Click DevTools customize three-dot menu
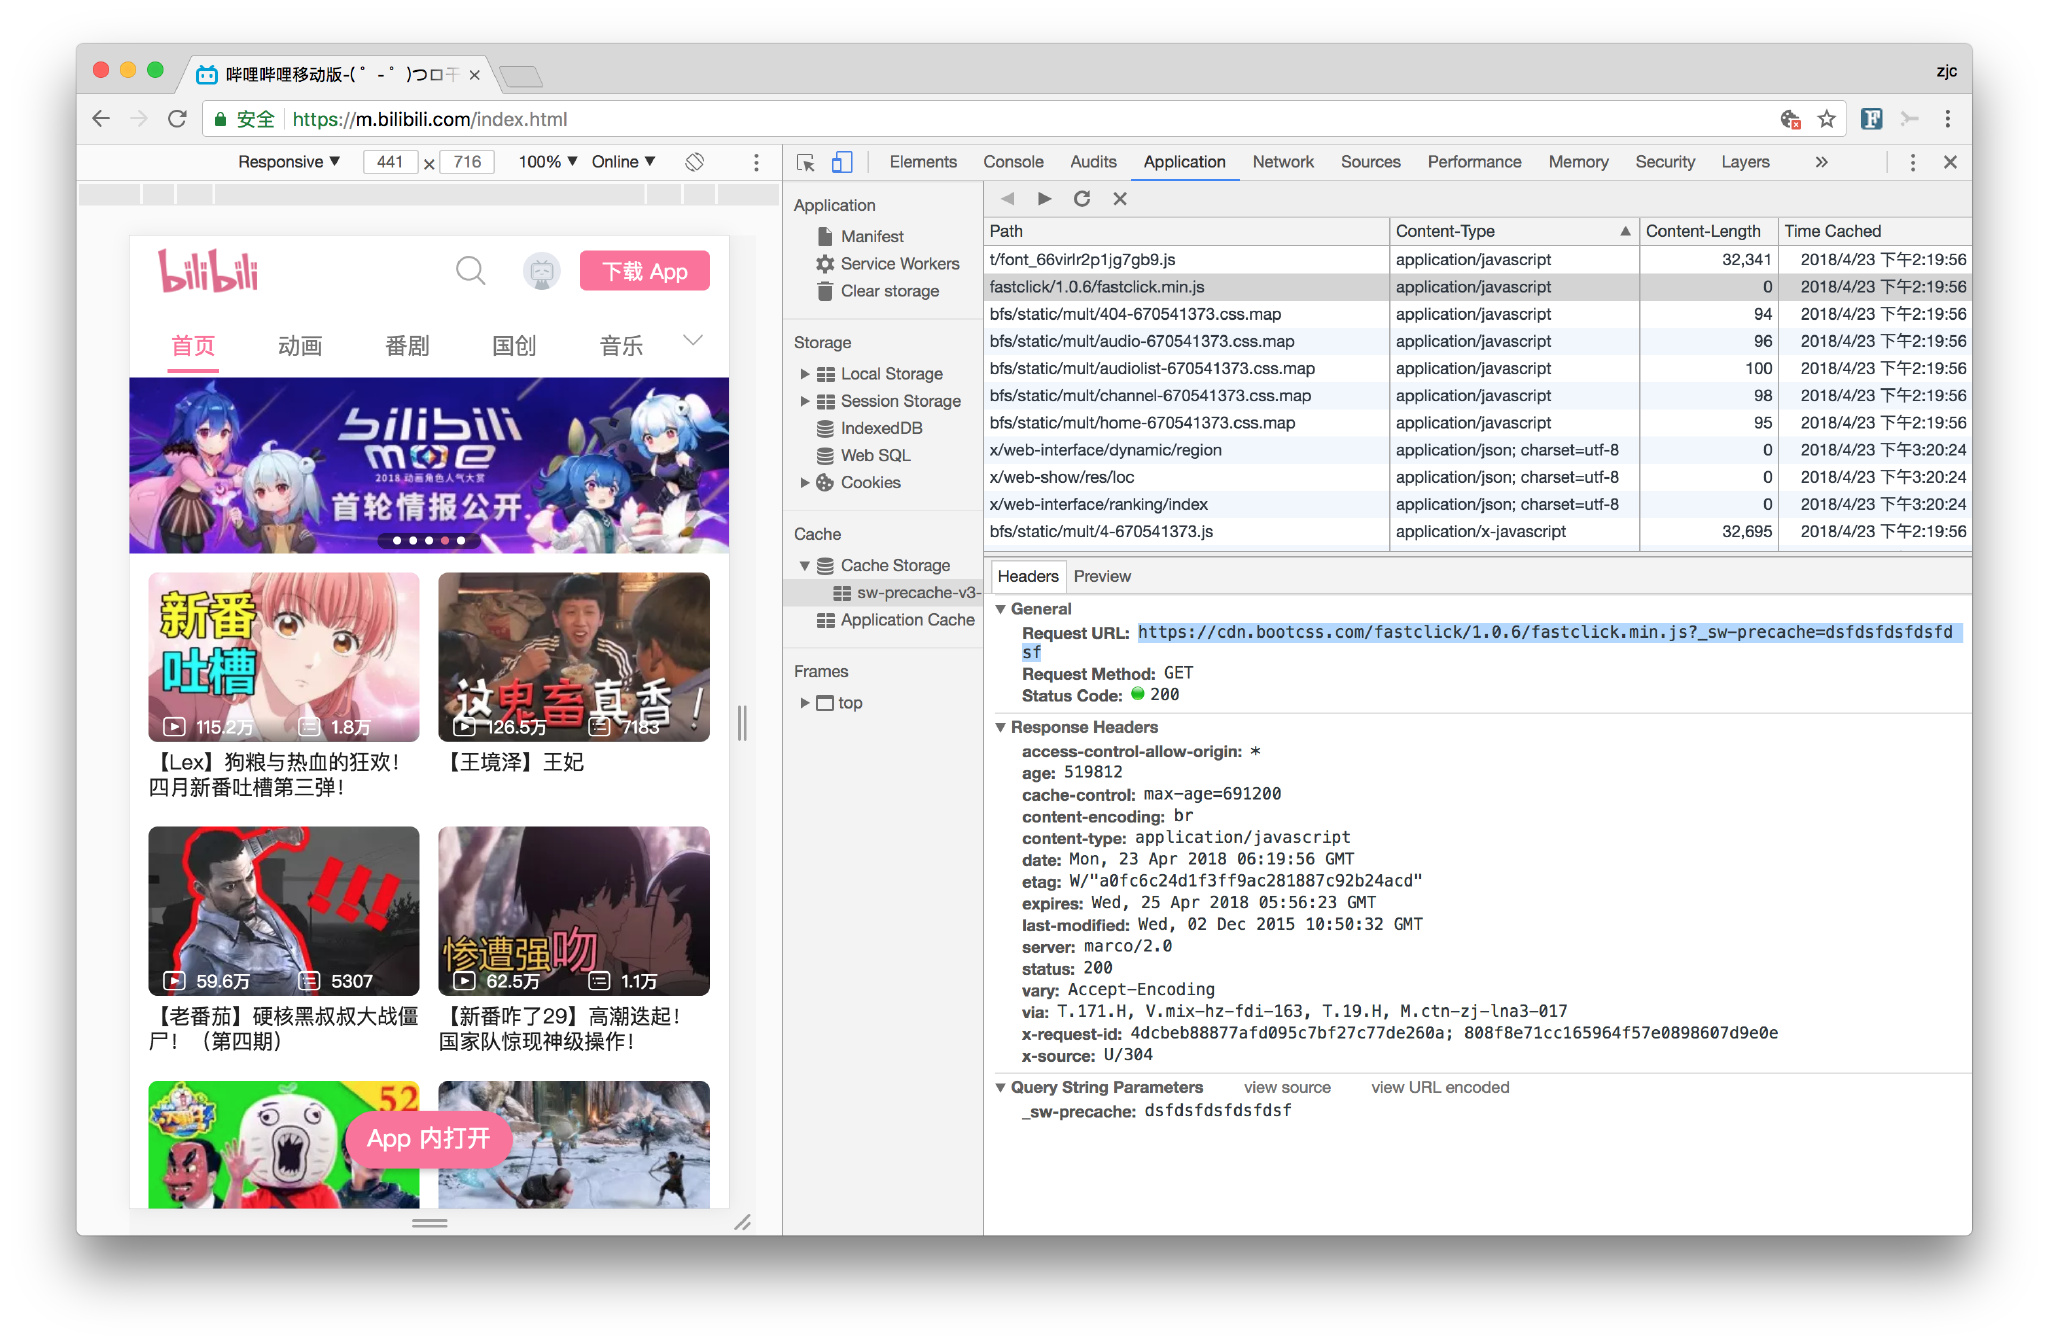 click(1912, 162)
